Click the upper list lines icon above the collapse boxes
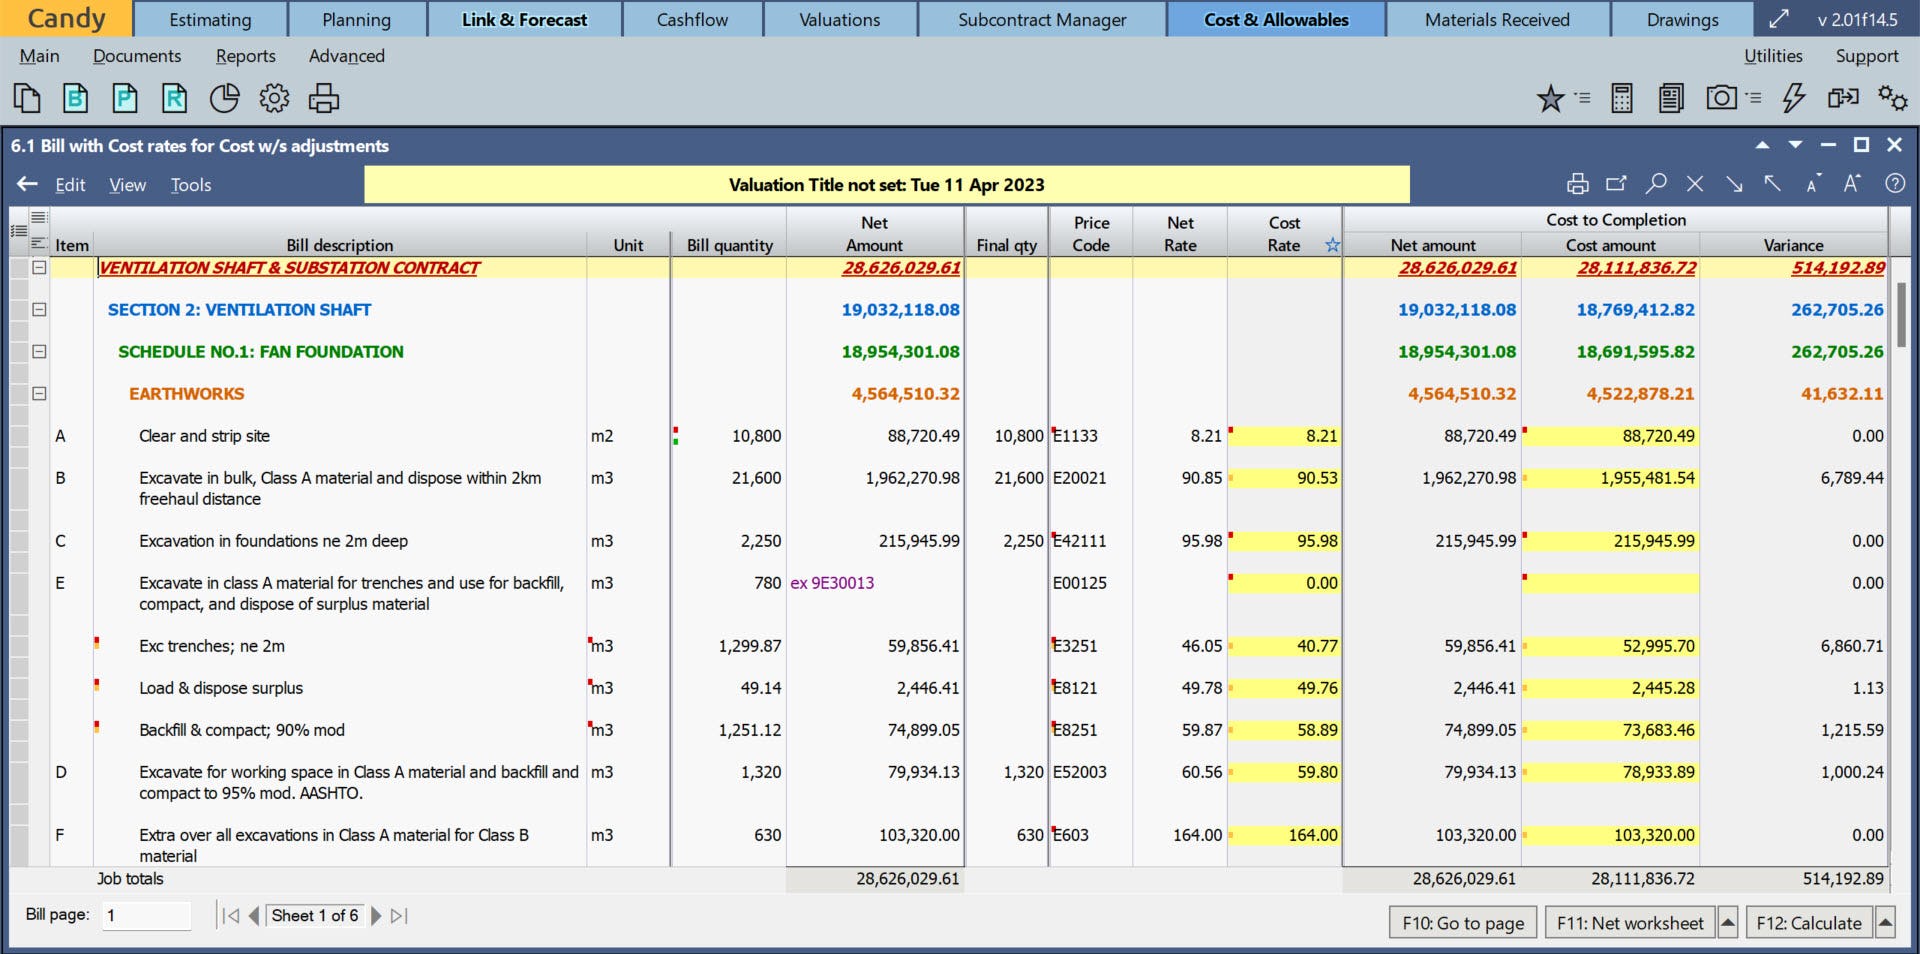 (x=39, y=217)
